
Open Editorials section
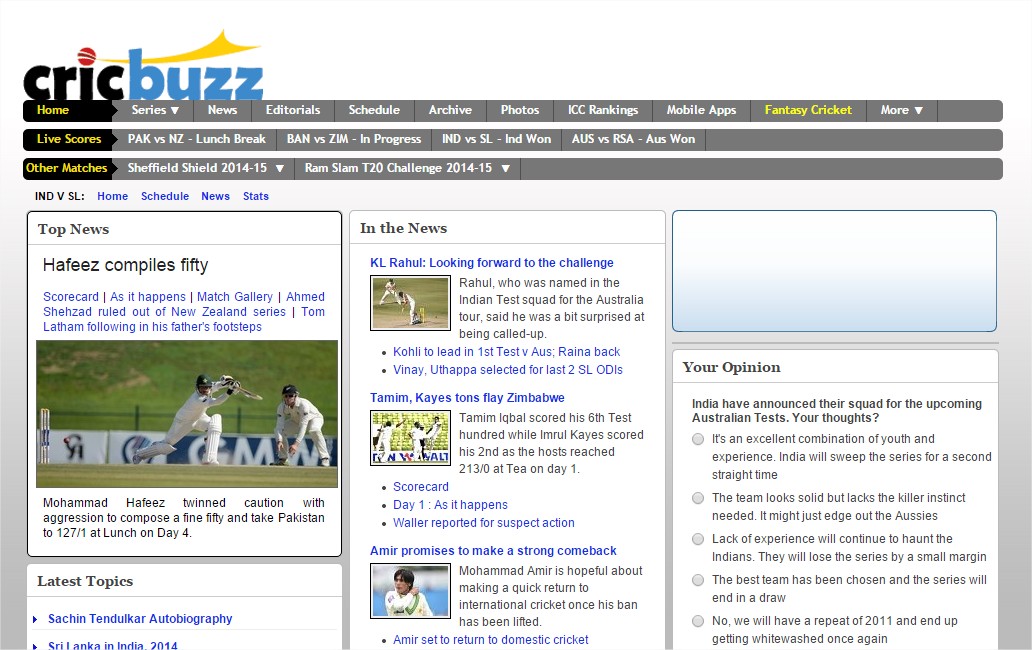(293, 111)
